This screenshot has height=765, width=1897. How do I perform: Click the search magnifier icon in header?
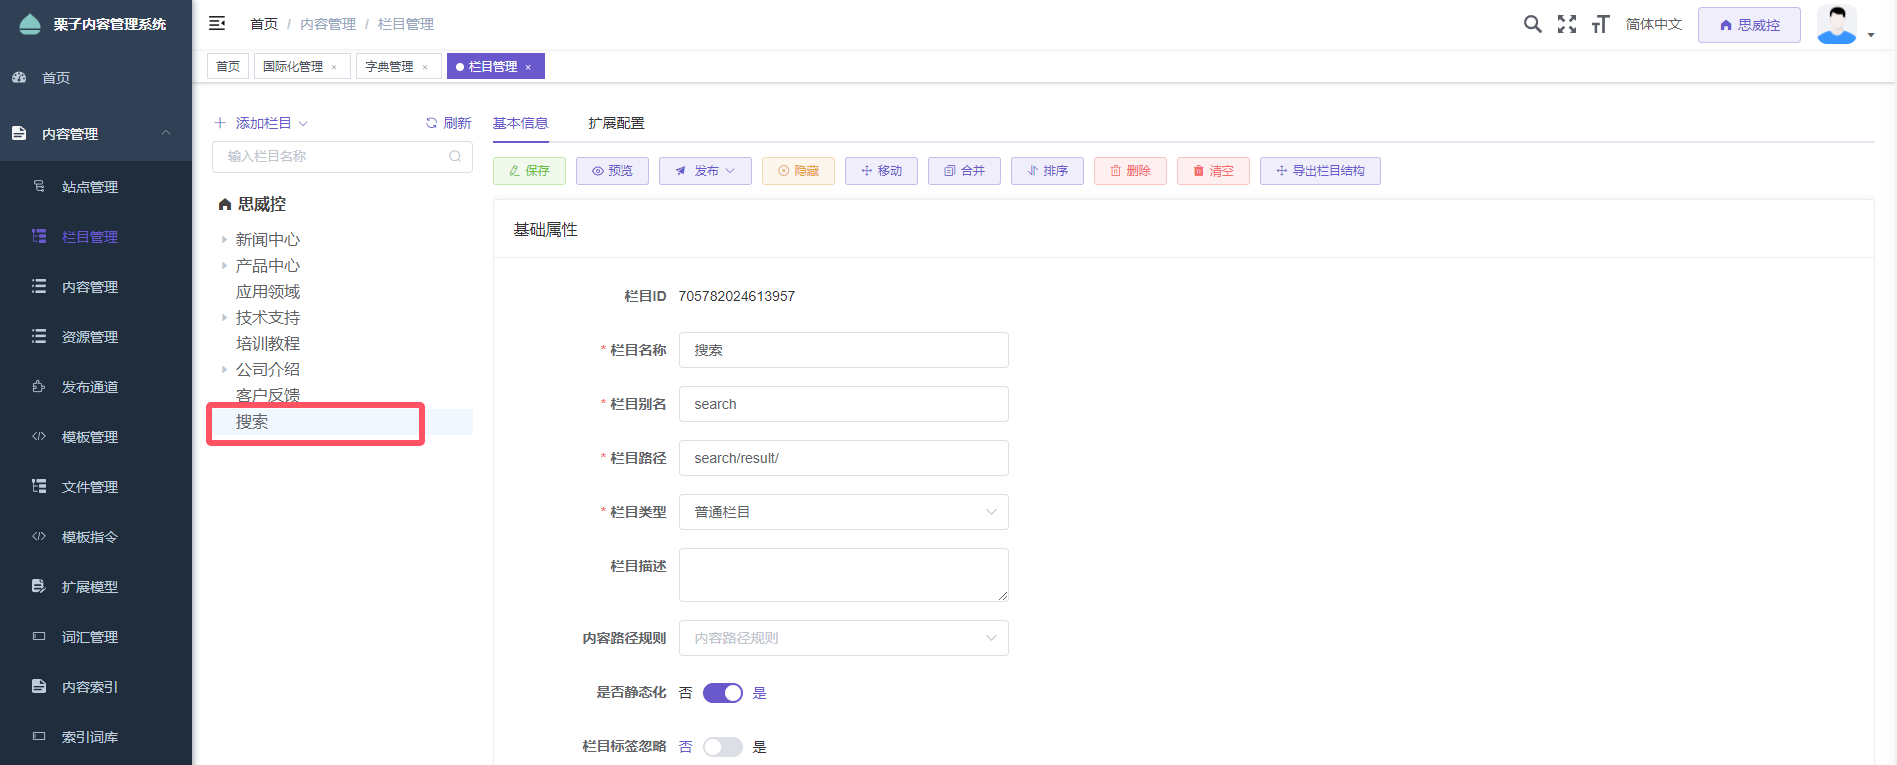(x=1532, y=24)
